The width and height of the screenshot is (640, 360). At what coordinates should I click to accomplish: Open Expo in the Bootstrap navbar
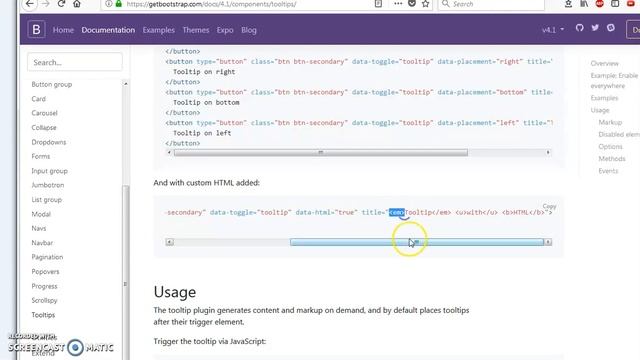(x=225, y=30)
